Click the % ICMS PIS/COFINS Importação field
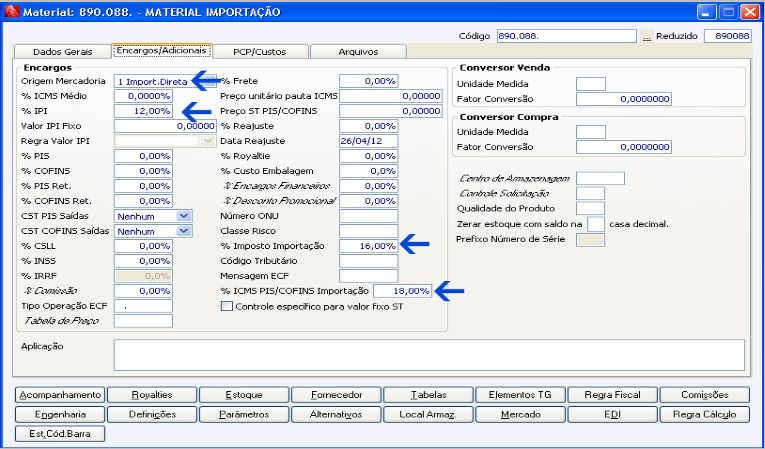The image size is (765, 449). click(403, 291)
